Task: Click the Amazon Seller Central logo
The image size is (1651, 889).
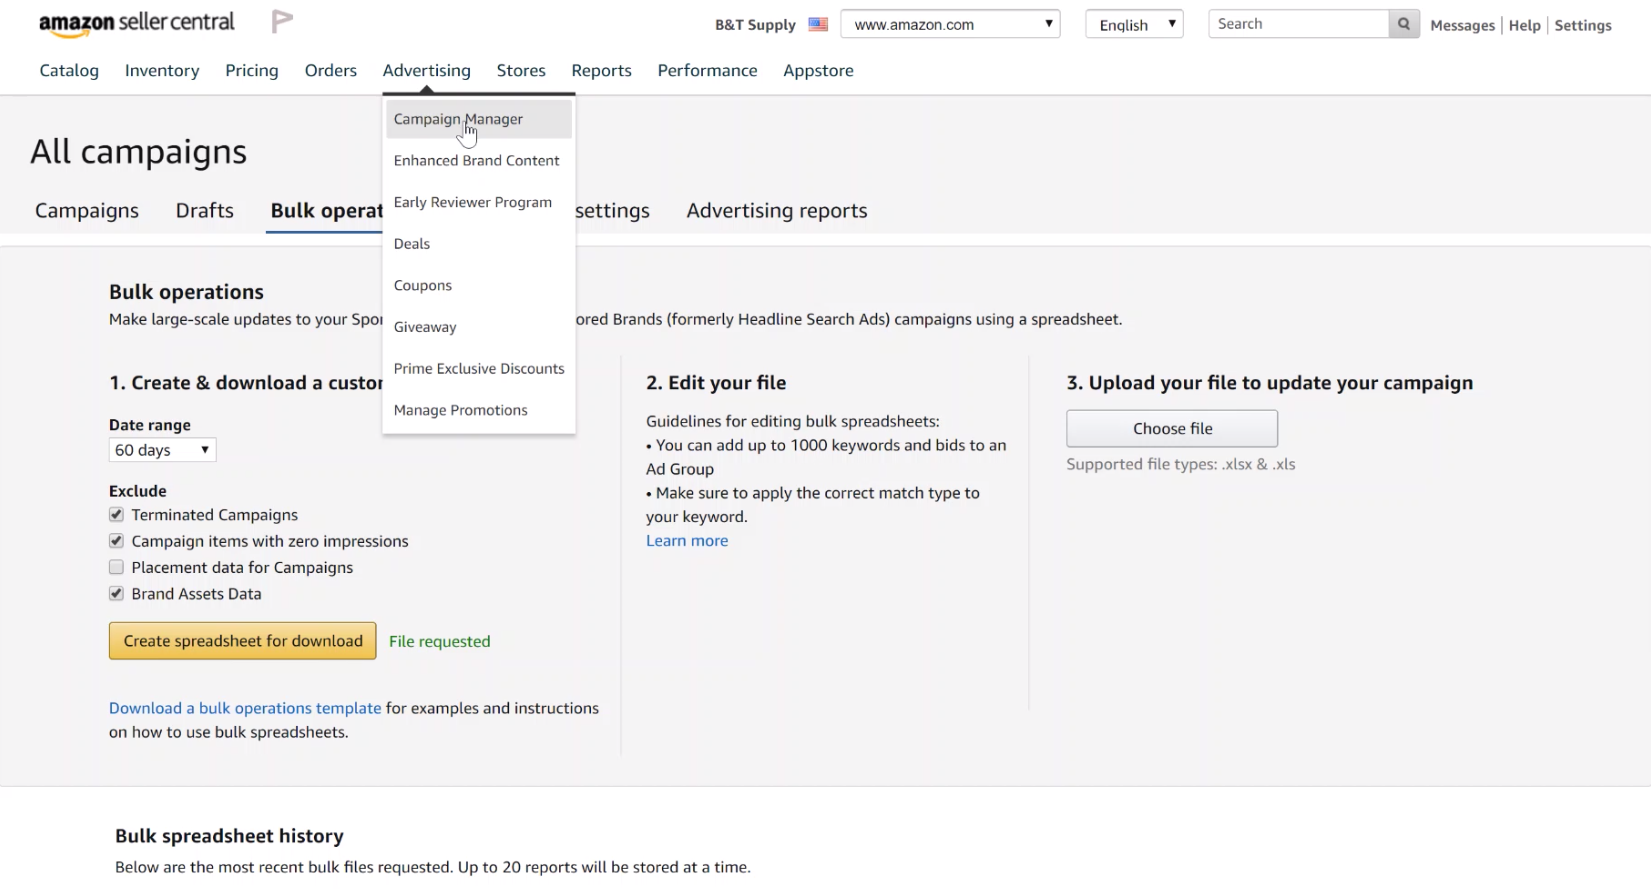Action: pyautogui.click(x=136, y=23)
